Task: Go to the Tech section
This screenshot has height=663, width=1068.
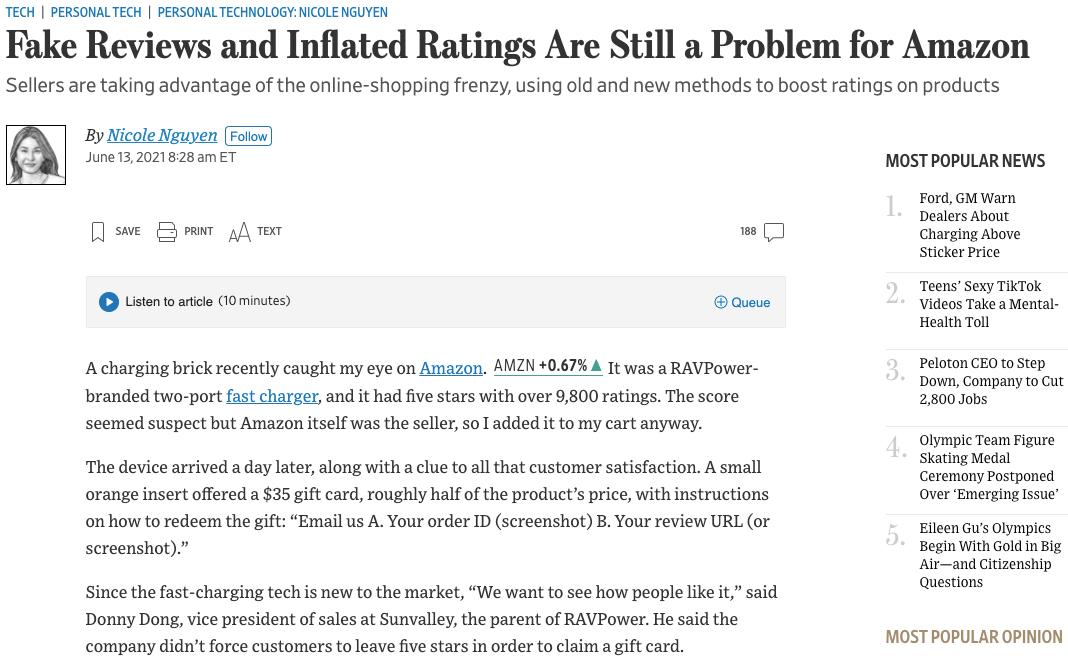Action: pos(20,12)
